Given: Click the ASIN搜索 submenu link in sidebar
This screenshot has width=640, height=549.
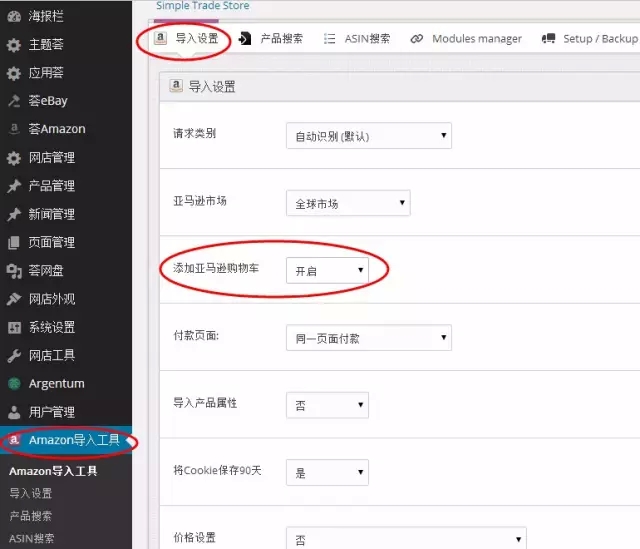Looking at the screenshot, I should click(32, 538).
